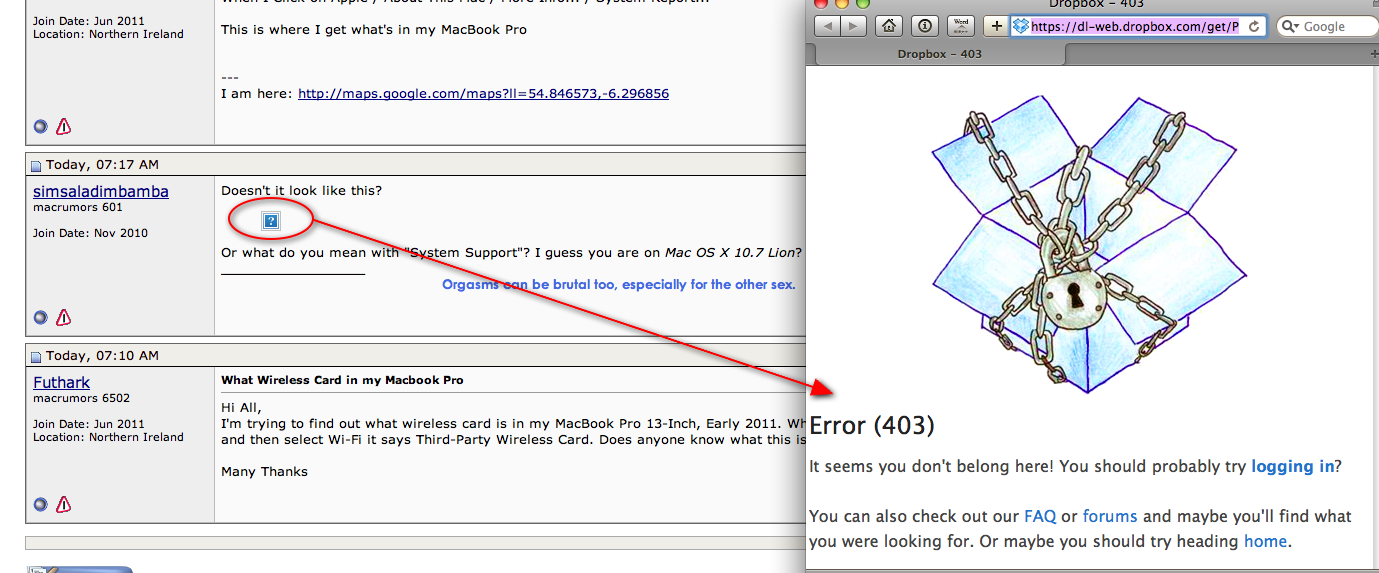1379x573 pixels.
Task: Open the FAQ link on the error page
Action: point(1040,516)
